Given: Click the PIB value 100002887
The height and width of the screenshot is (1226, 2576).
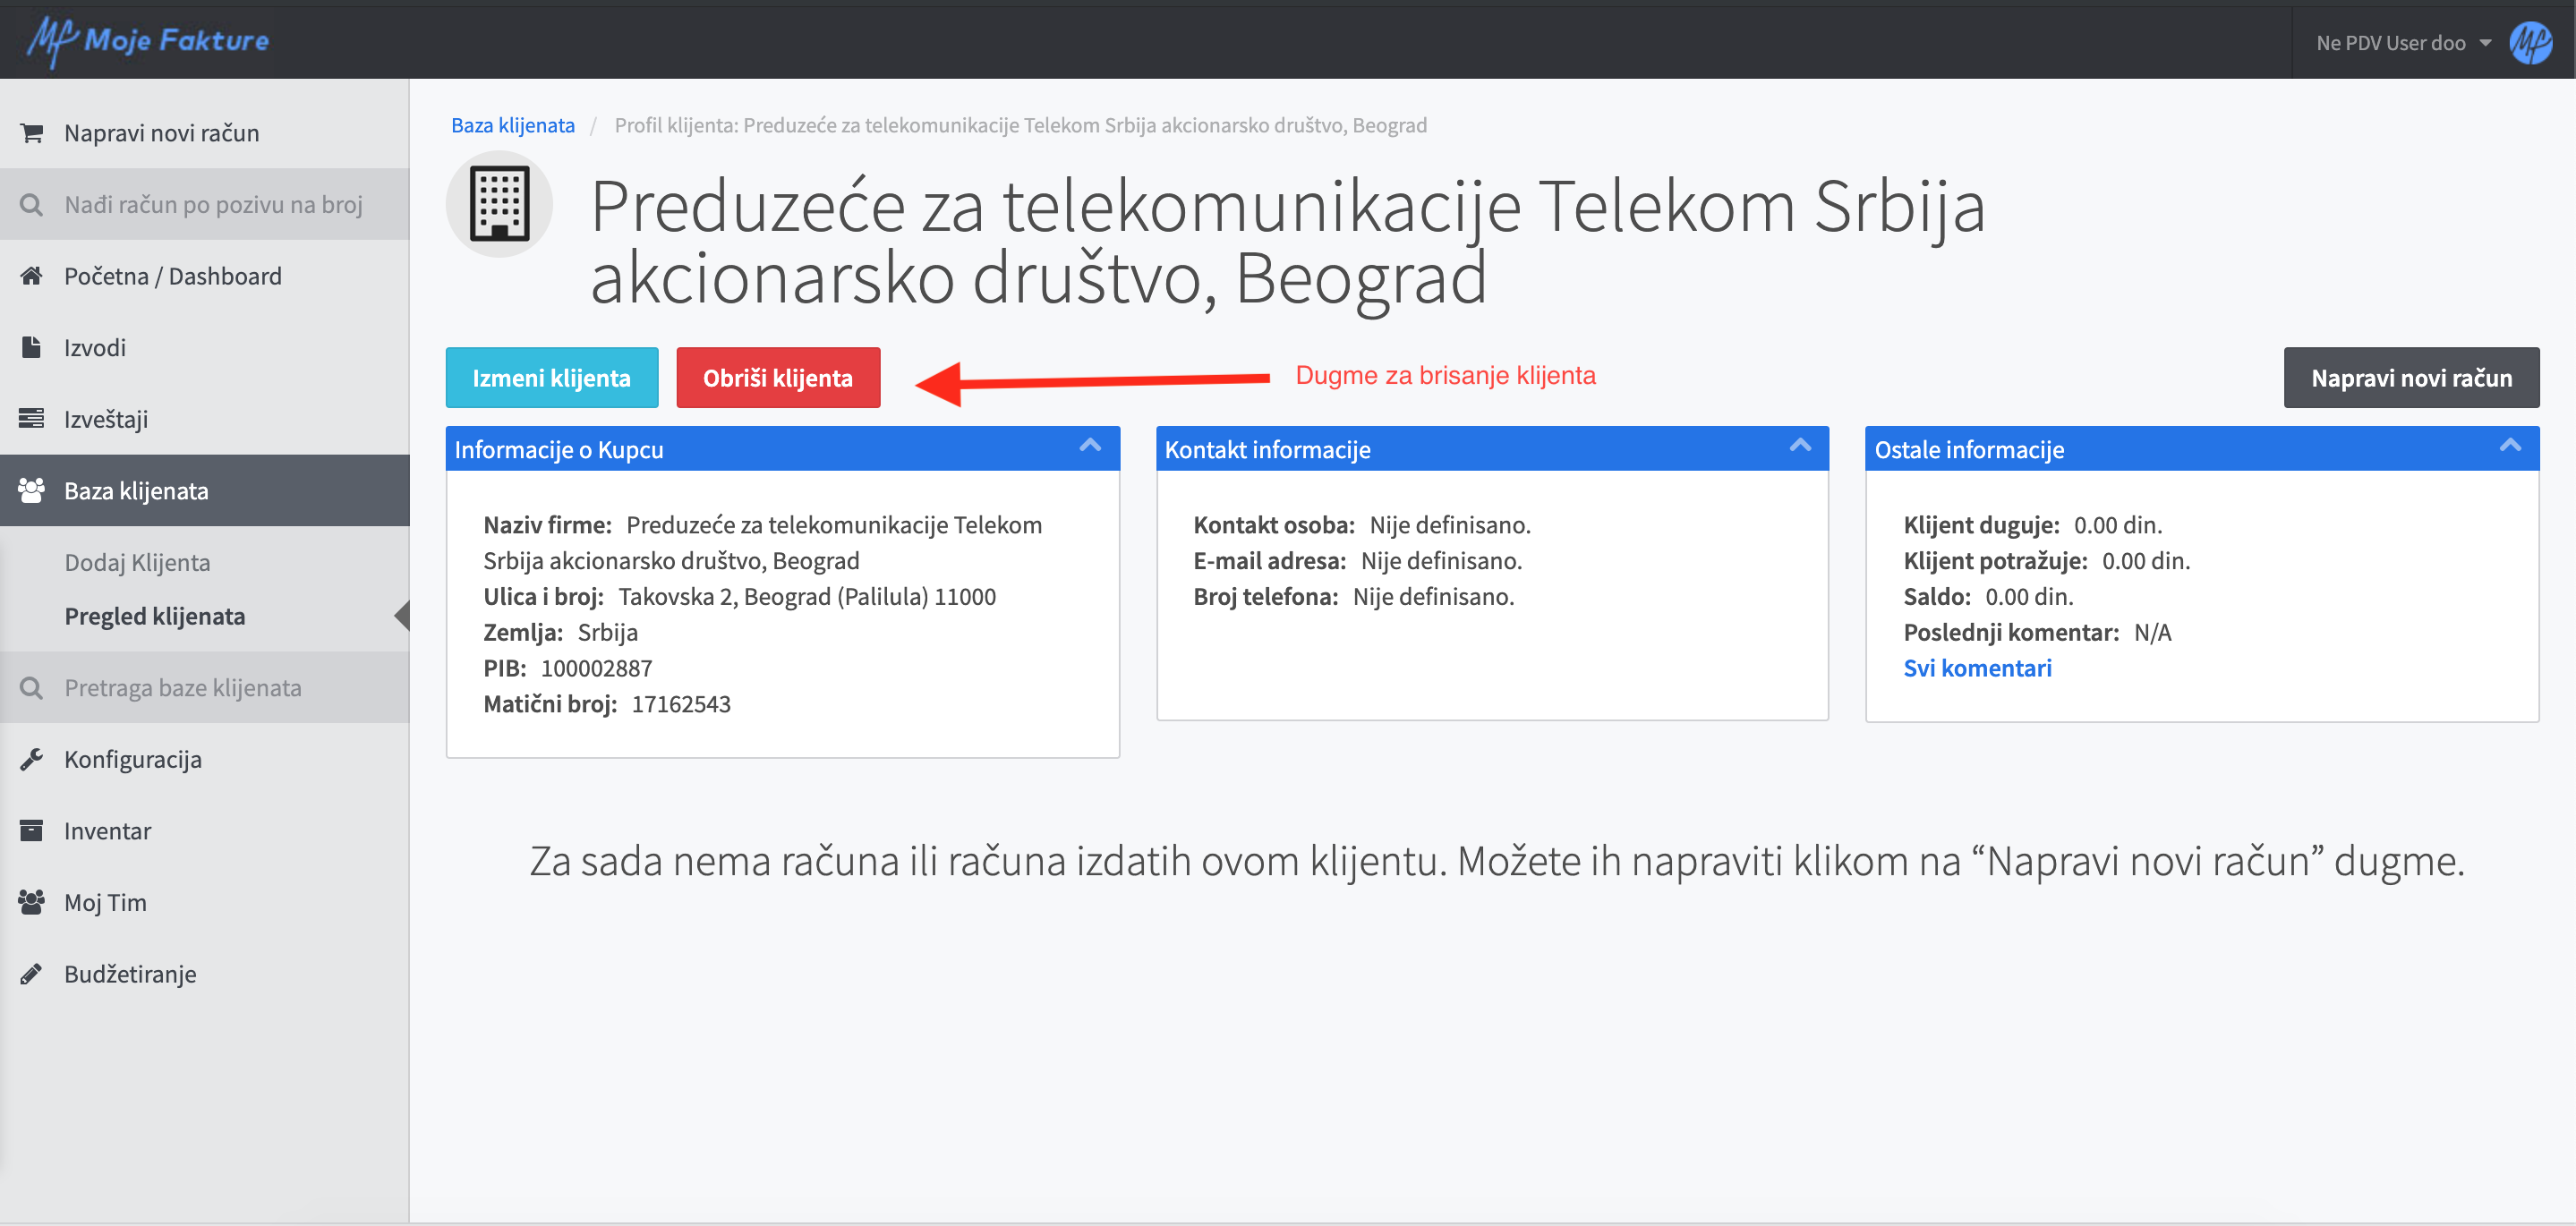Looking at the screenshot, I should tap(596, 668).
